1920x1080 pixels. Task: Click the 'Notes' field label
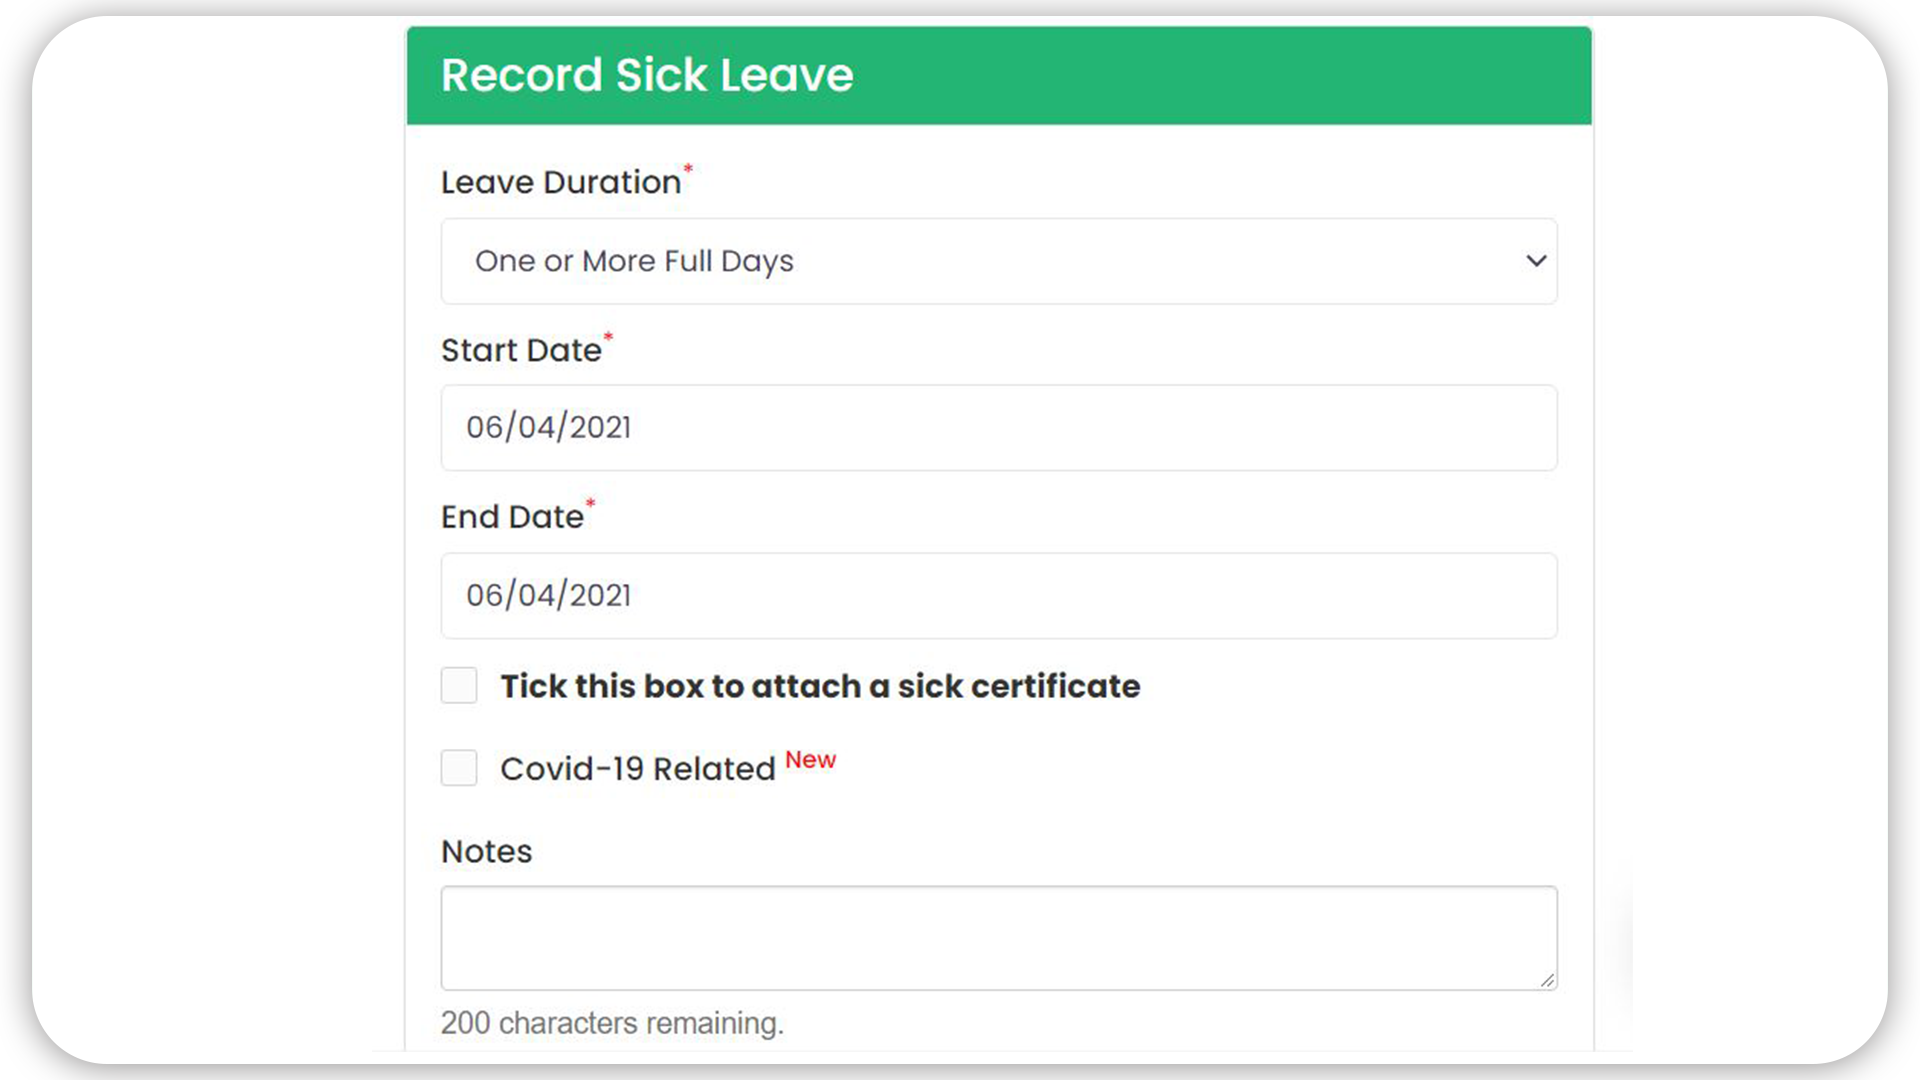(x=486, y=851)
